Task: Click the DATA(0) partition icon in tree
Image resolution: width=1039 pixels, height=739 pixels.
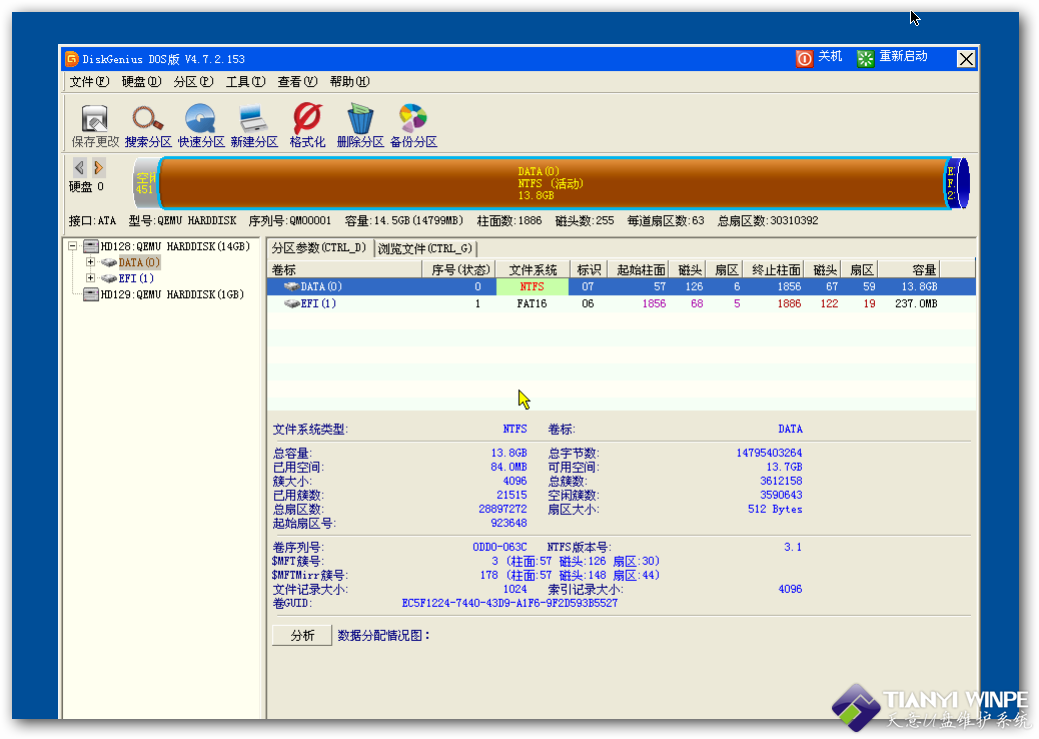Action: [109, 263]
